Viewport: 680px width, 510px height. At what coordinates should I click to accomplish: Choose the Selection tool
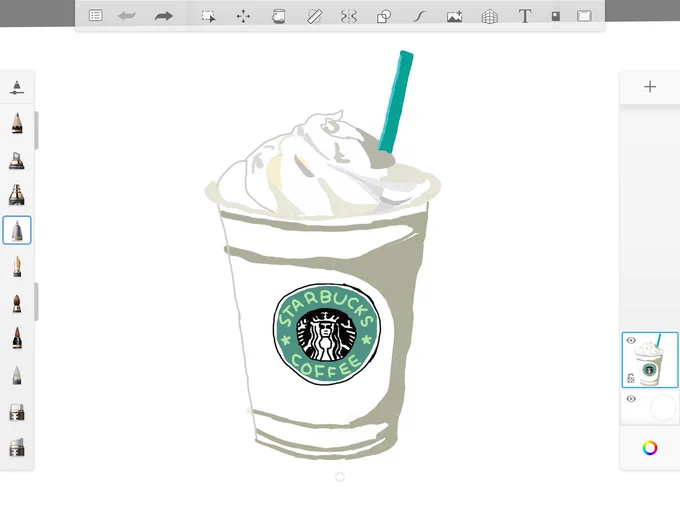pyautogui.click(x=208, y=16)
